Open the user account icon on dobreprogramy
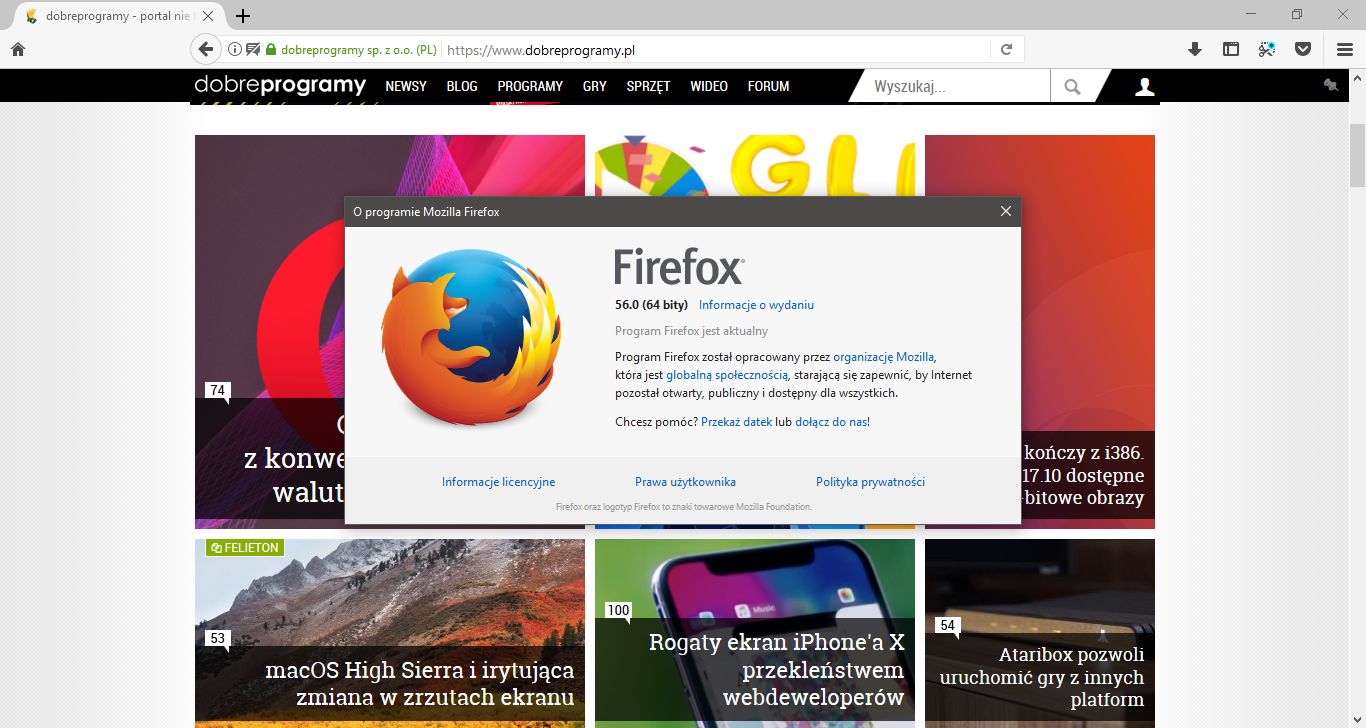The height and width of the screenshot is (728, 1366). (1145, 87)
